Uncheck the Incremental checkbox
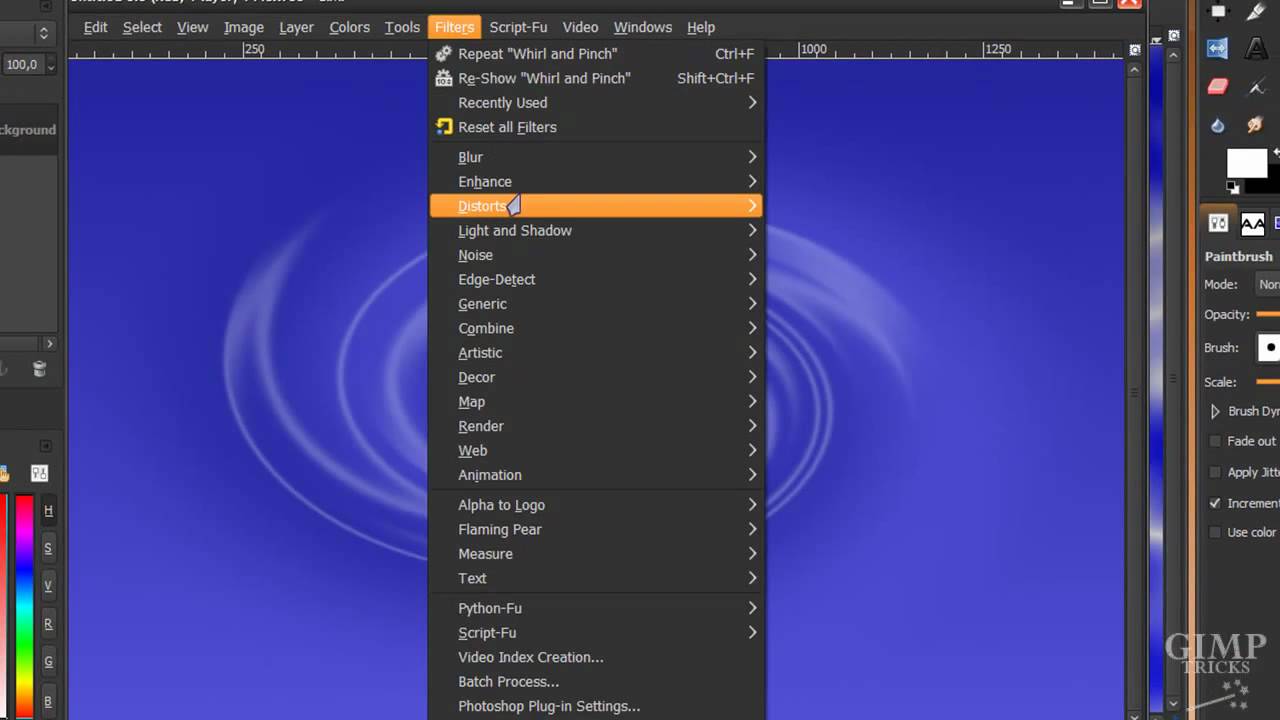 (1215, 503)
